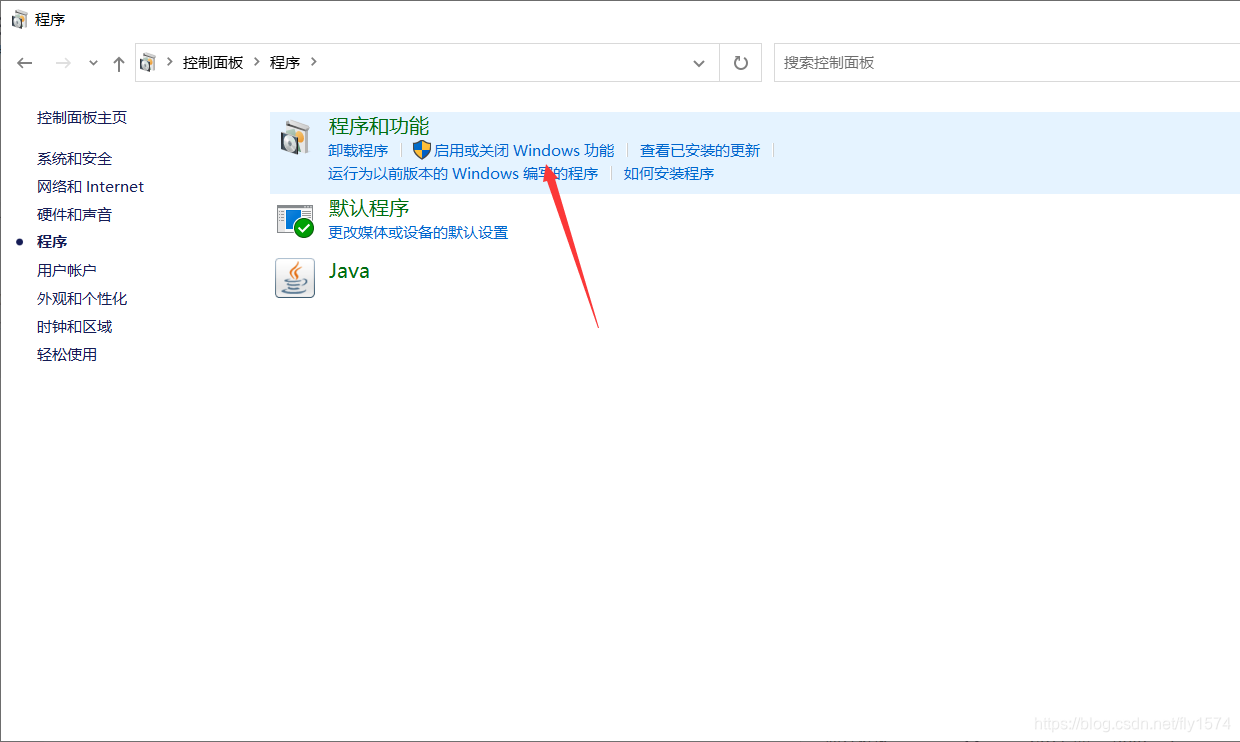
Task: Click the title bar 程序 window icon
Action: coord(19,19)
